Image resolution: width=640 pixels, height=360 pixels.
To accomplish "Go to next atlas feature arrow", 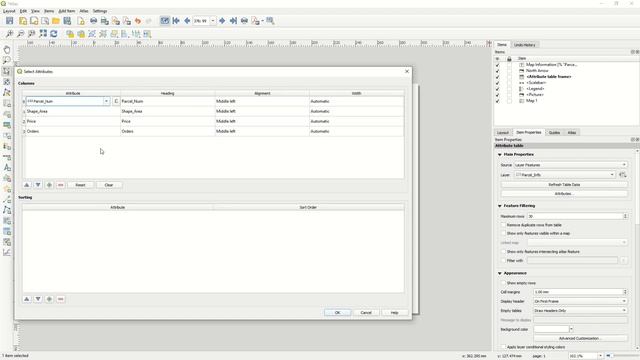I will [222, 21].
